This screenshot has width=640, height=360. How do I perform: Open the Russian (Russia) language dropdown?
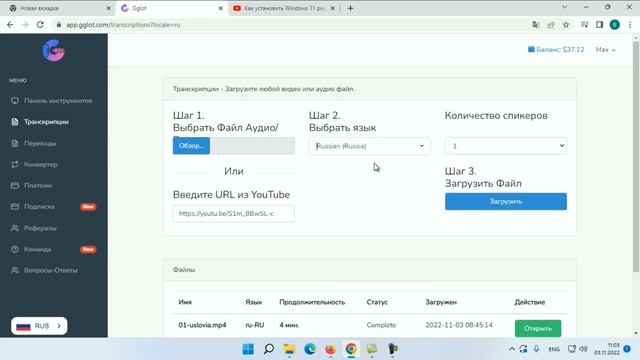tap(370, 146)
